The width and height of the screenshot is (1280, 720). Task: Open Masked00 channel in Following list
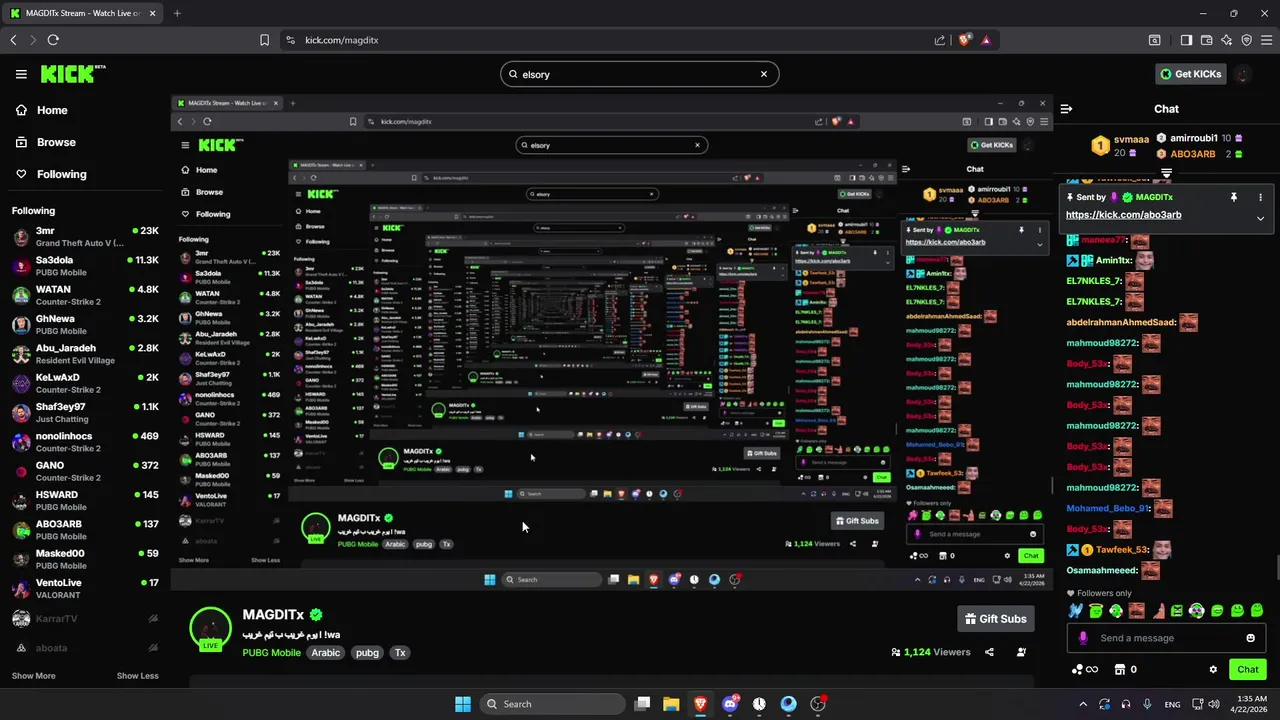point(85,558)
